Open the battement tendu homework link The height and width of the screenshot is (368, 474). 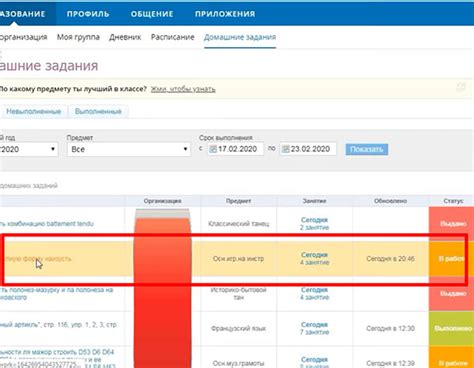(47, 224)
